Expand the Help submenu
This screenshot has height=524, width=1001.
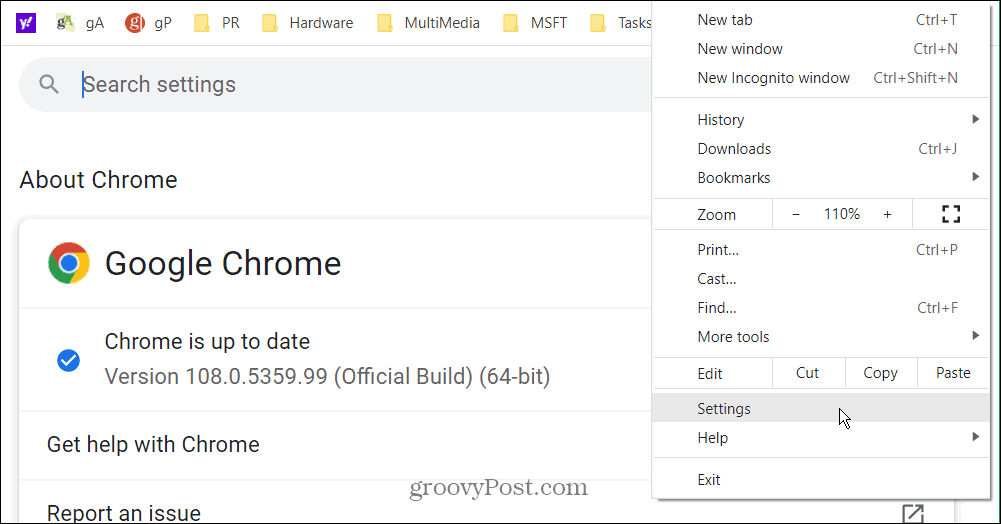coord(821,438)
